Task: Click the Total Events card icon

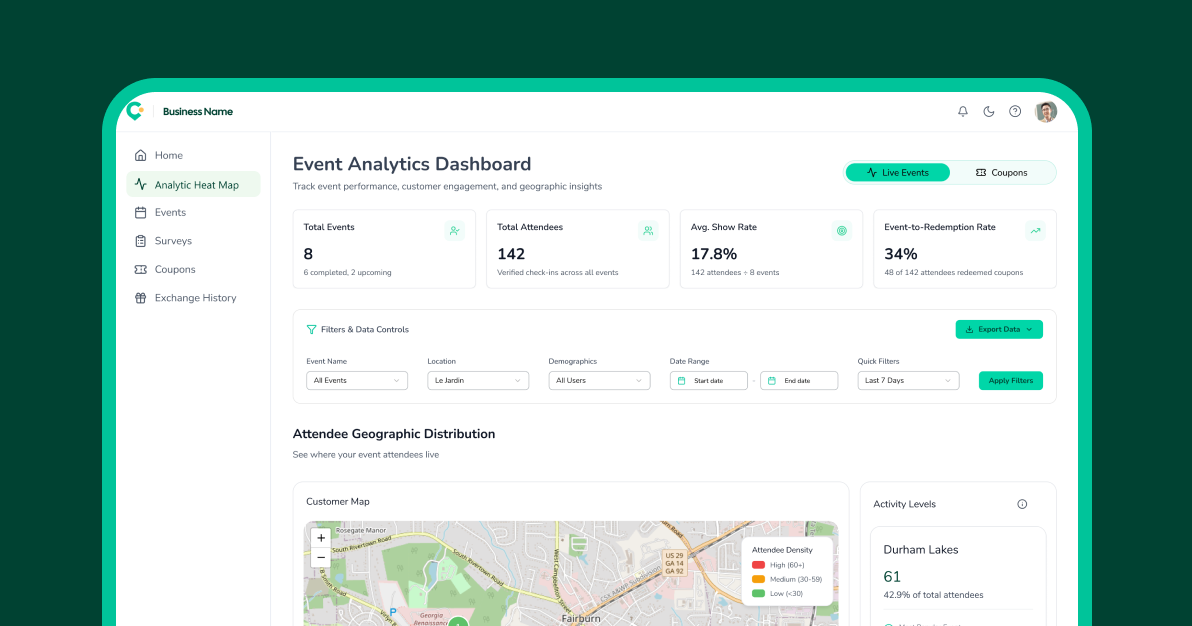Action: tap(455, 230)
